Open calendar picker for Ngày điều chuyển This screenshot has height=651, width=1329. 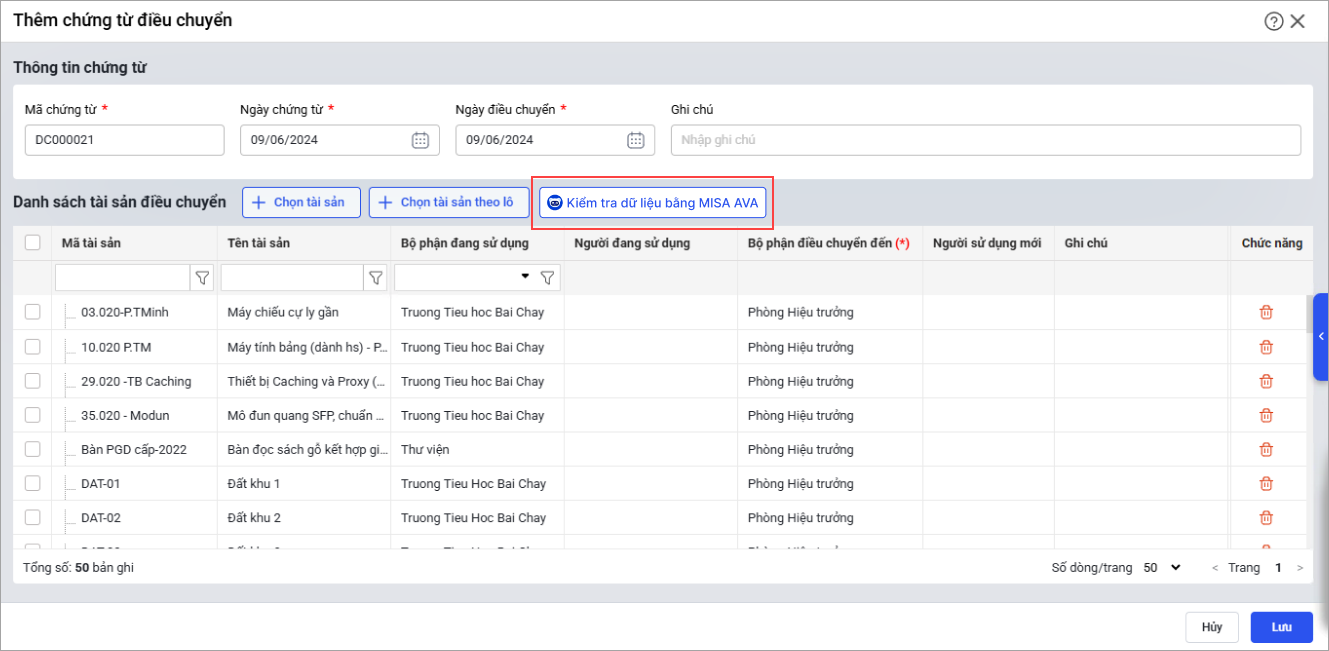pos(635,140)
